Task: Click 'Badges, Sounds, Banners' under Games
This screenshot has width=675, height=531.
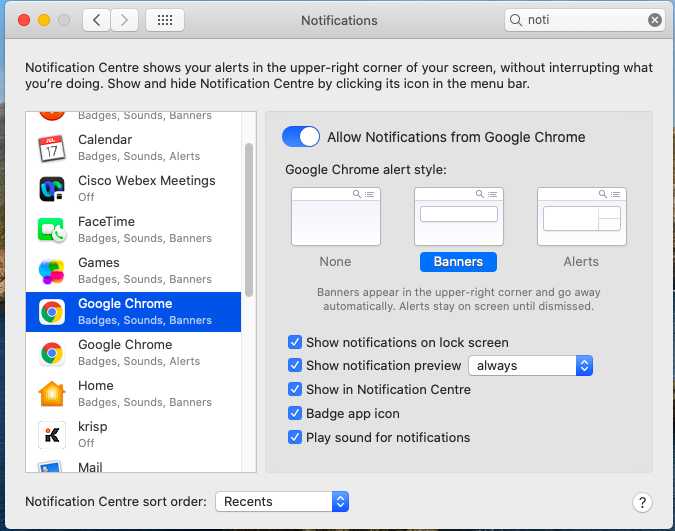Action: [145, 279]
